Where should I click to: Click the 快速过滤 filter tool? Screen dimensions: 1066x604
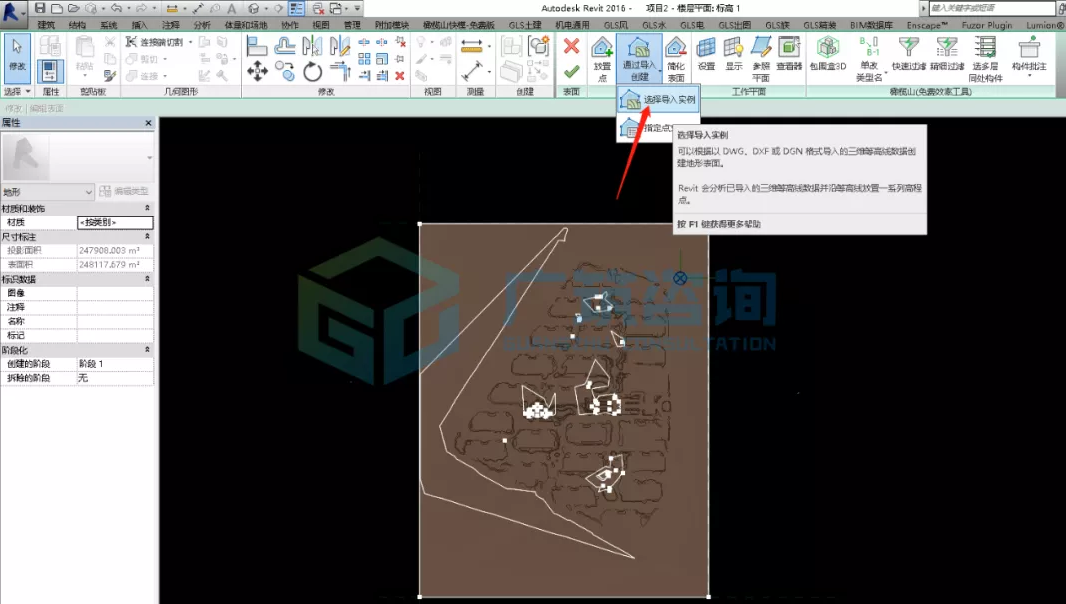909,54
